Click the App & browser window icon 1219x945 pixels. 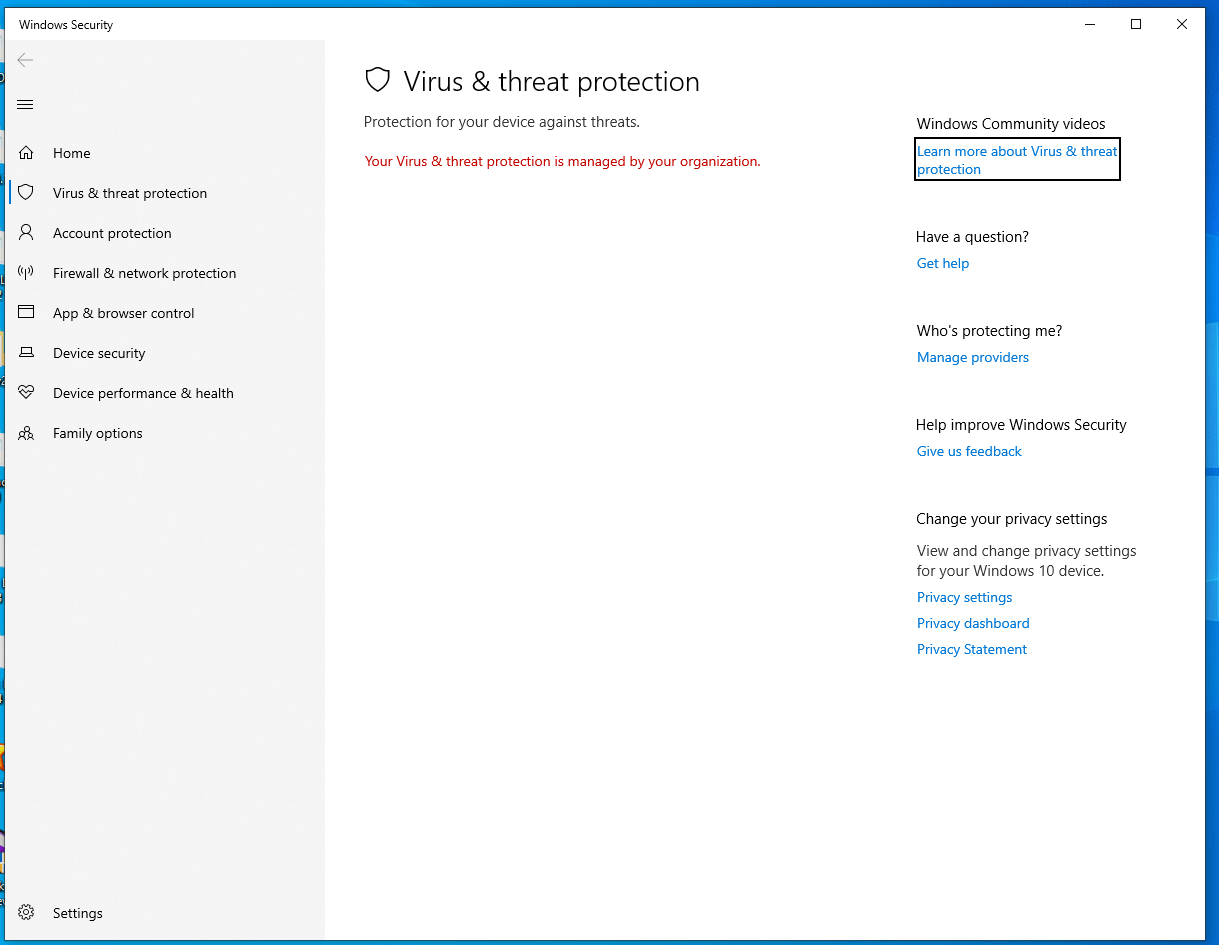pos(26,313)
